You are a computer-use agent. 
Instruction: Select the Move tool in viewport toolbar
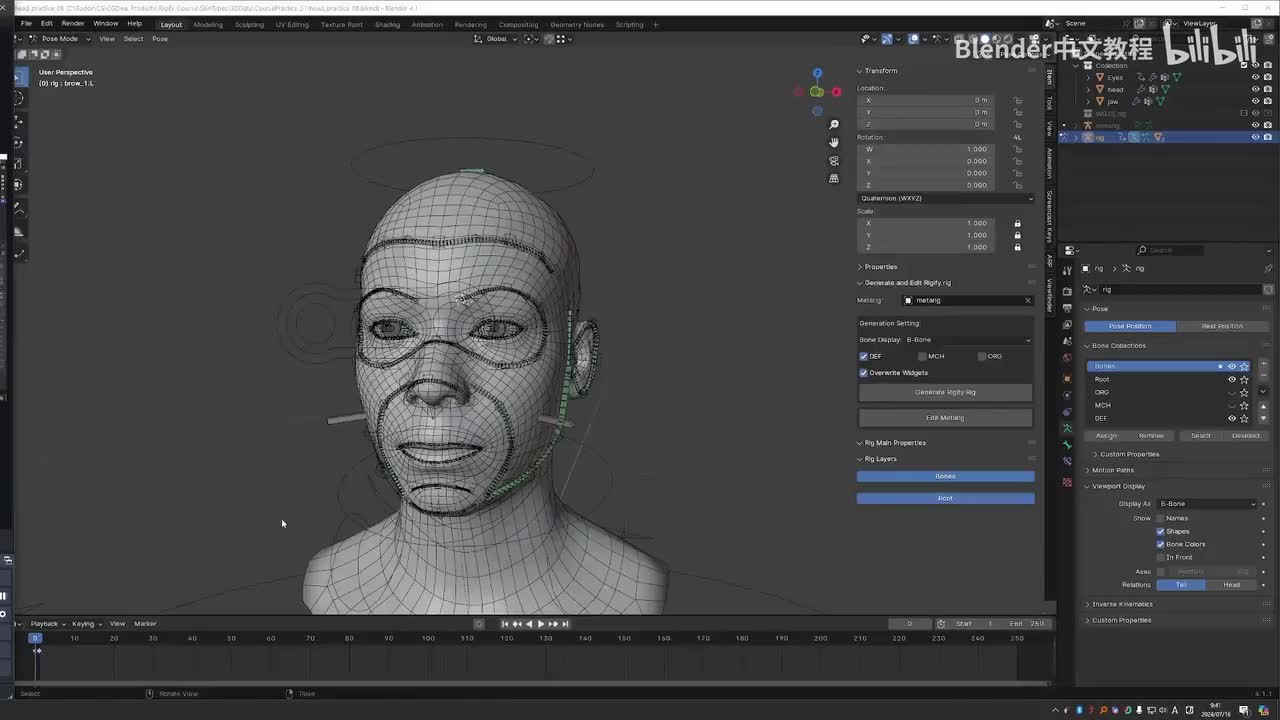(18, 121)
